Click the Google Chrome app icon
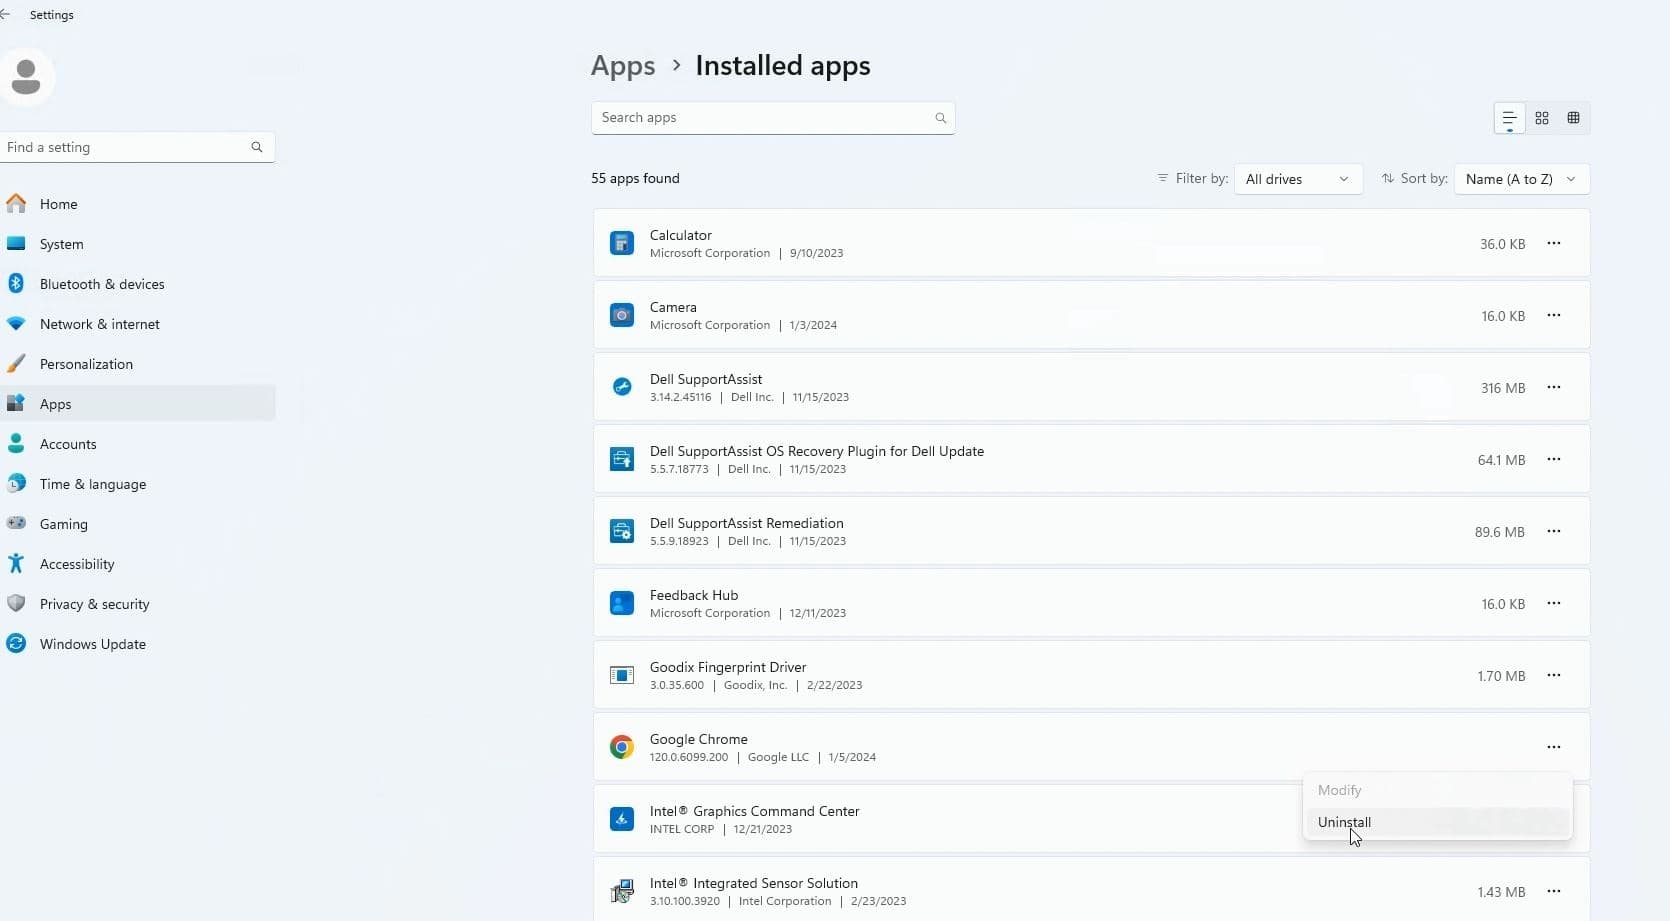 coord(622,747)
